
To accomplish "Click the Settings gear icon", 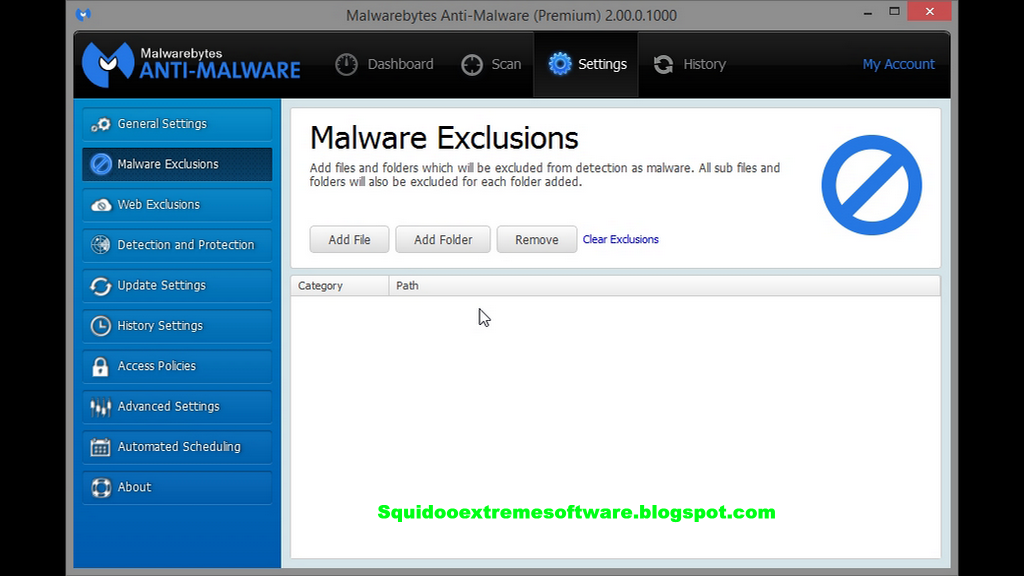I will 560,64.
